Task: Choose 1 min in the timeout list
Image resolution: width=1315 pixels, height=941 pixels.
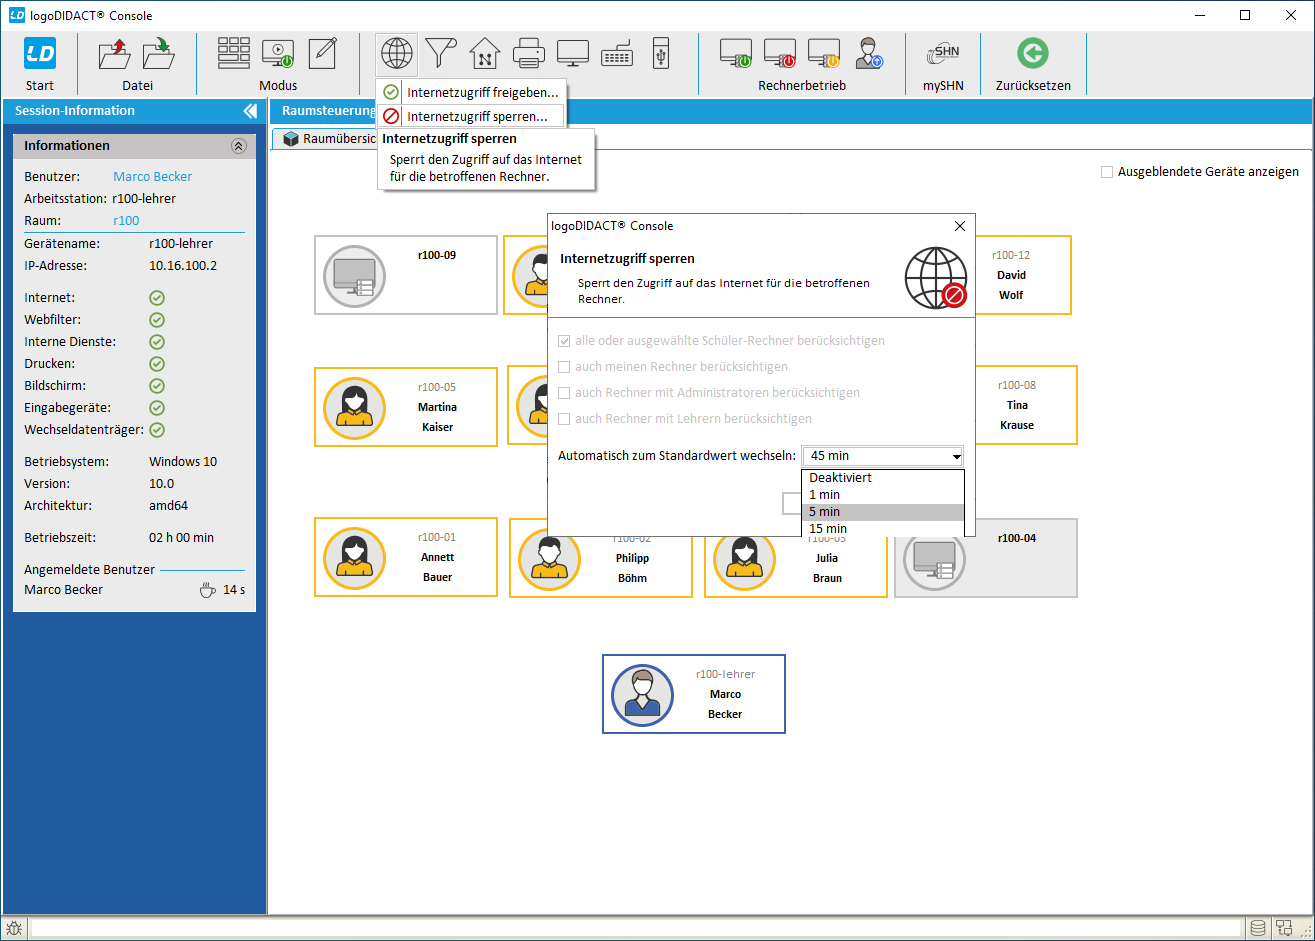Action: point(883,495)
